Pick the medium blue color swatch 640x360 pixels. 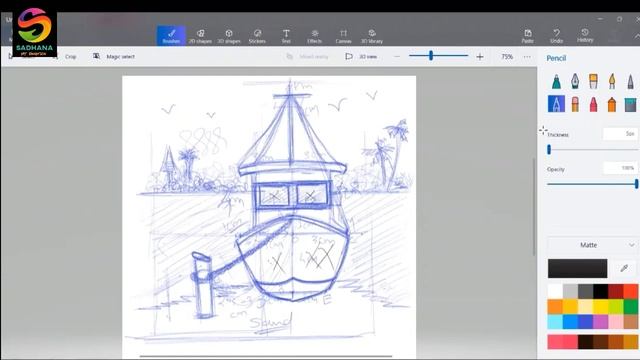coord(570,322)
